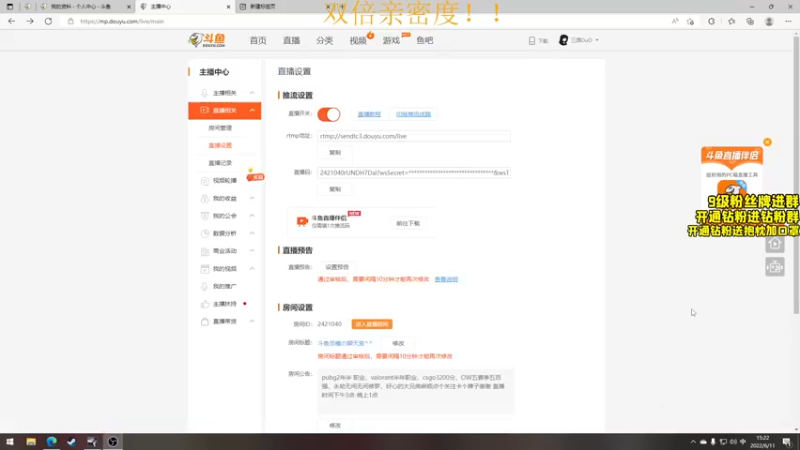Screen dimensions: 800x450
Task: Click the 商业活动 icon in the sidebar
Action: pos(205,251)
